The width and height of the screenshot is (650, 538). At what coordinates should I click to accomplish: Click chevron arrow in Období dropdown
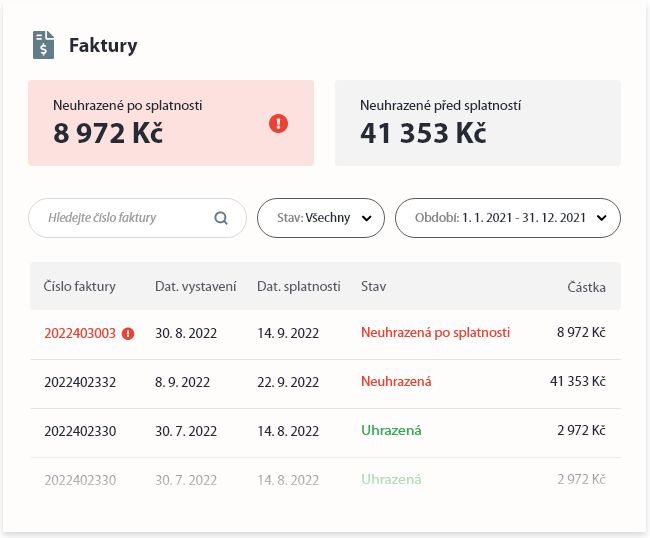[x=601, y=217]
